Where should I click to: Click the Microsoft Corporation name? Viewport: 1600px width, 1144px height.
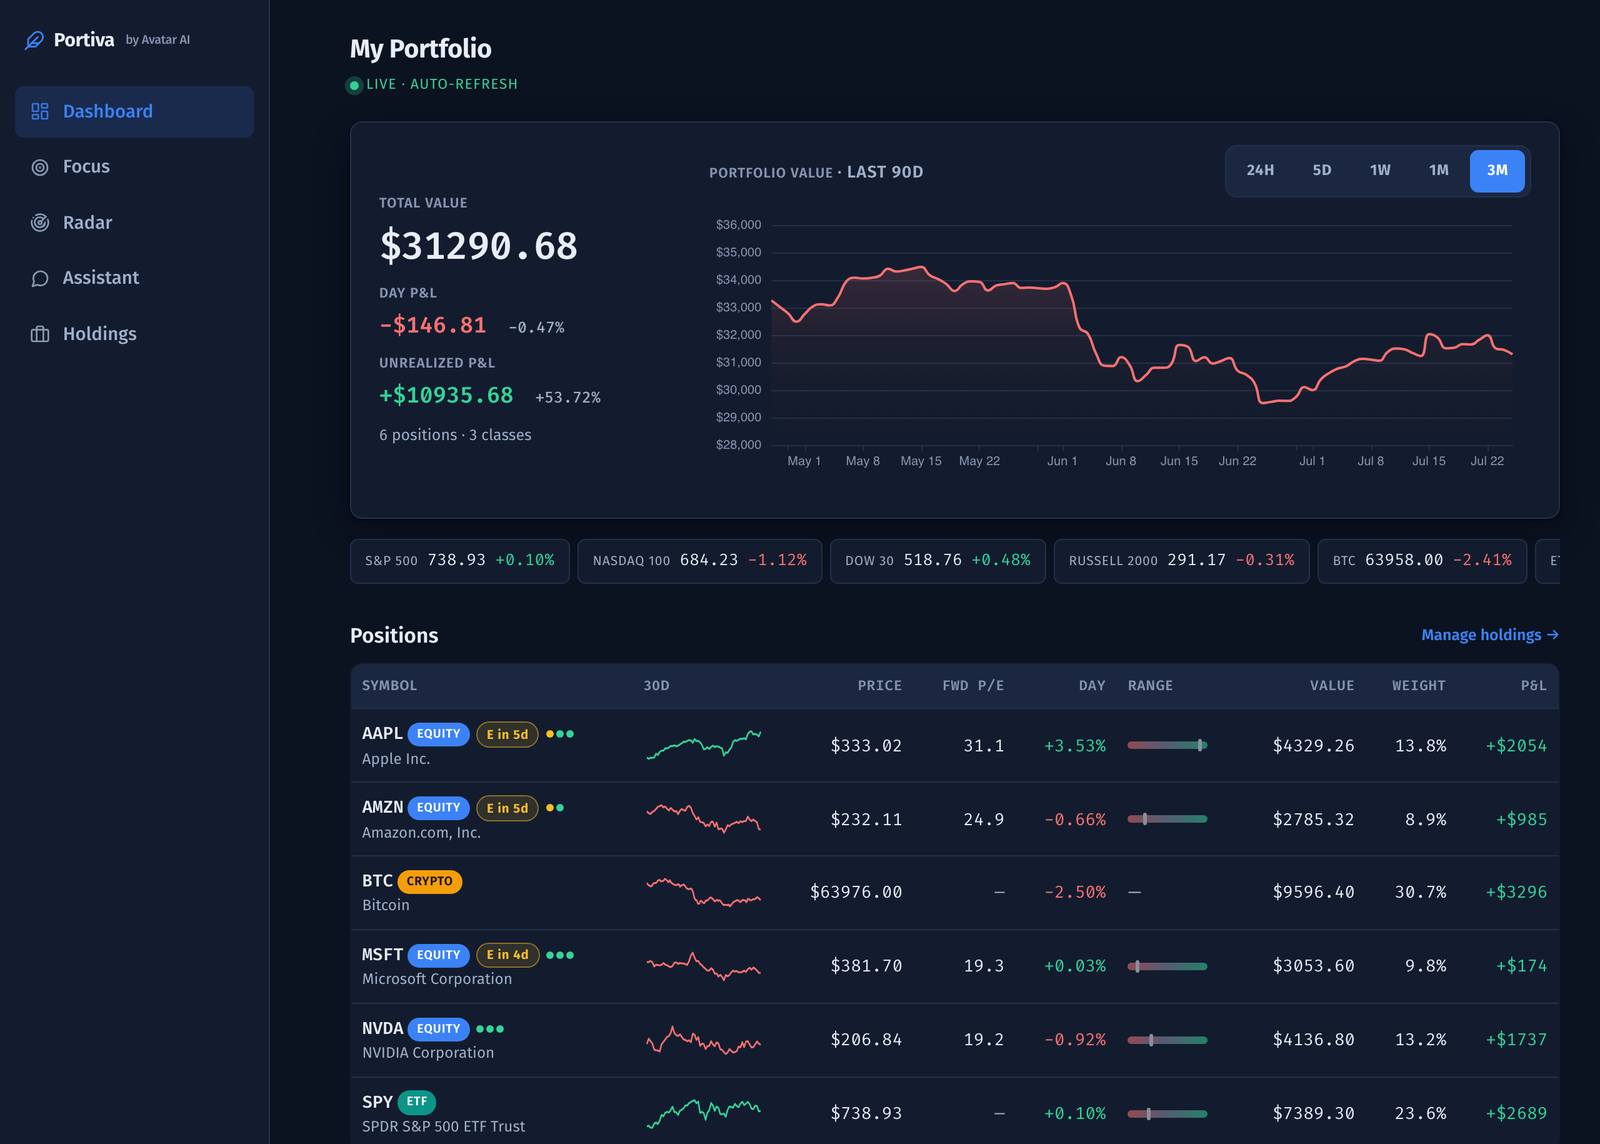point(437,979)
